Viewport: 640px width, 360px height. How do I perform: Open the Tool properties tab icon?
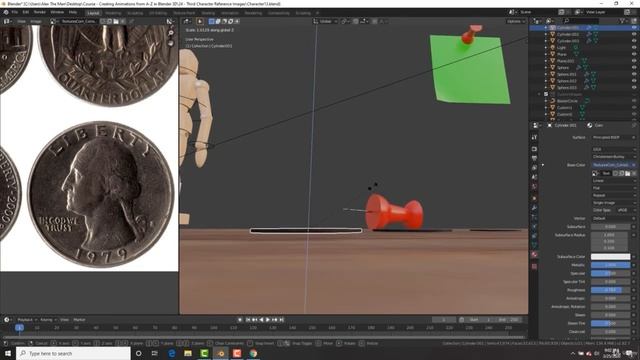point(534,138)
